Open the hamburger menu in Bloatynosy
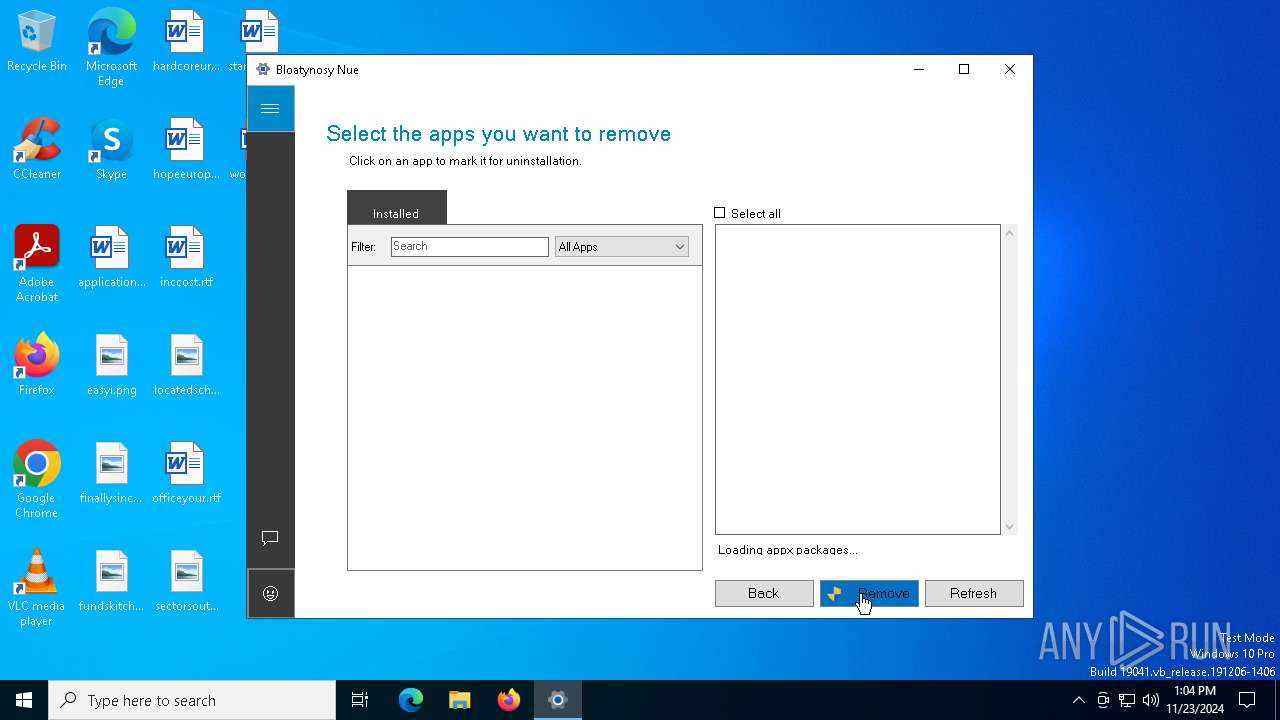Screen dimensions: 1280x720 pyautogui.click(x=270, y=108)
